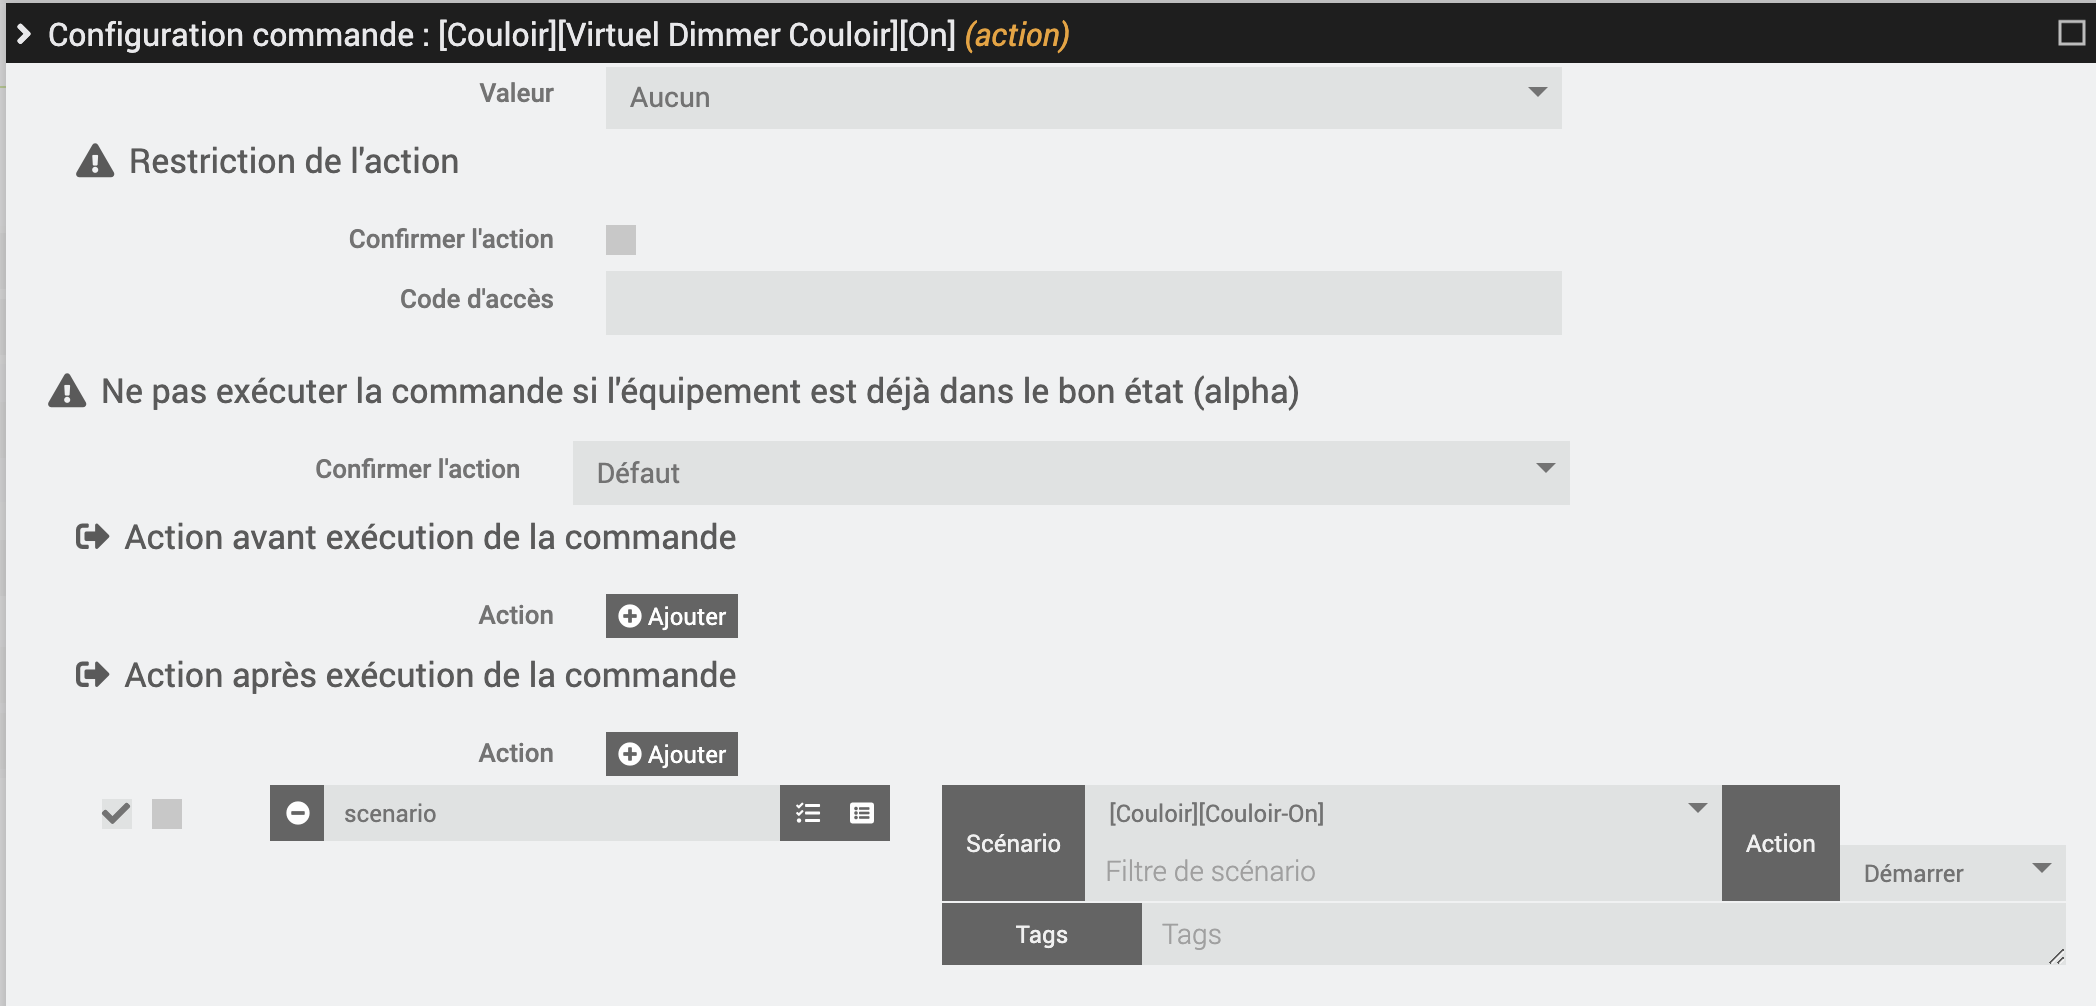Click the scenario action text field
The height and width of the screenshot is (1006, 2096).
552,813
